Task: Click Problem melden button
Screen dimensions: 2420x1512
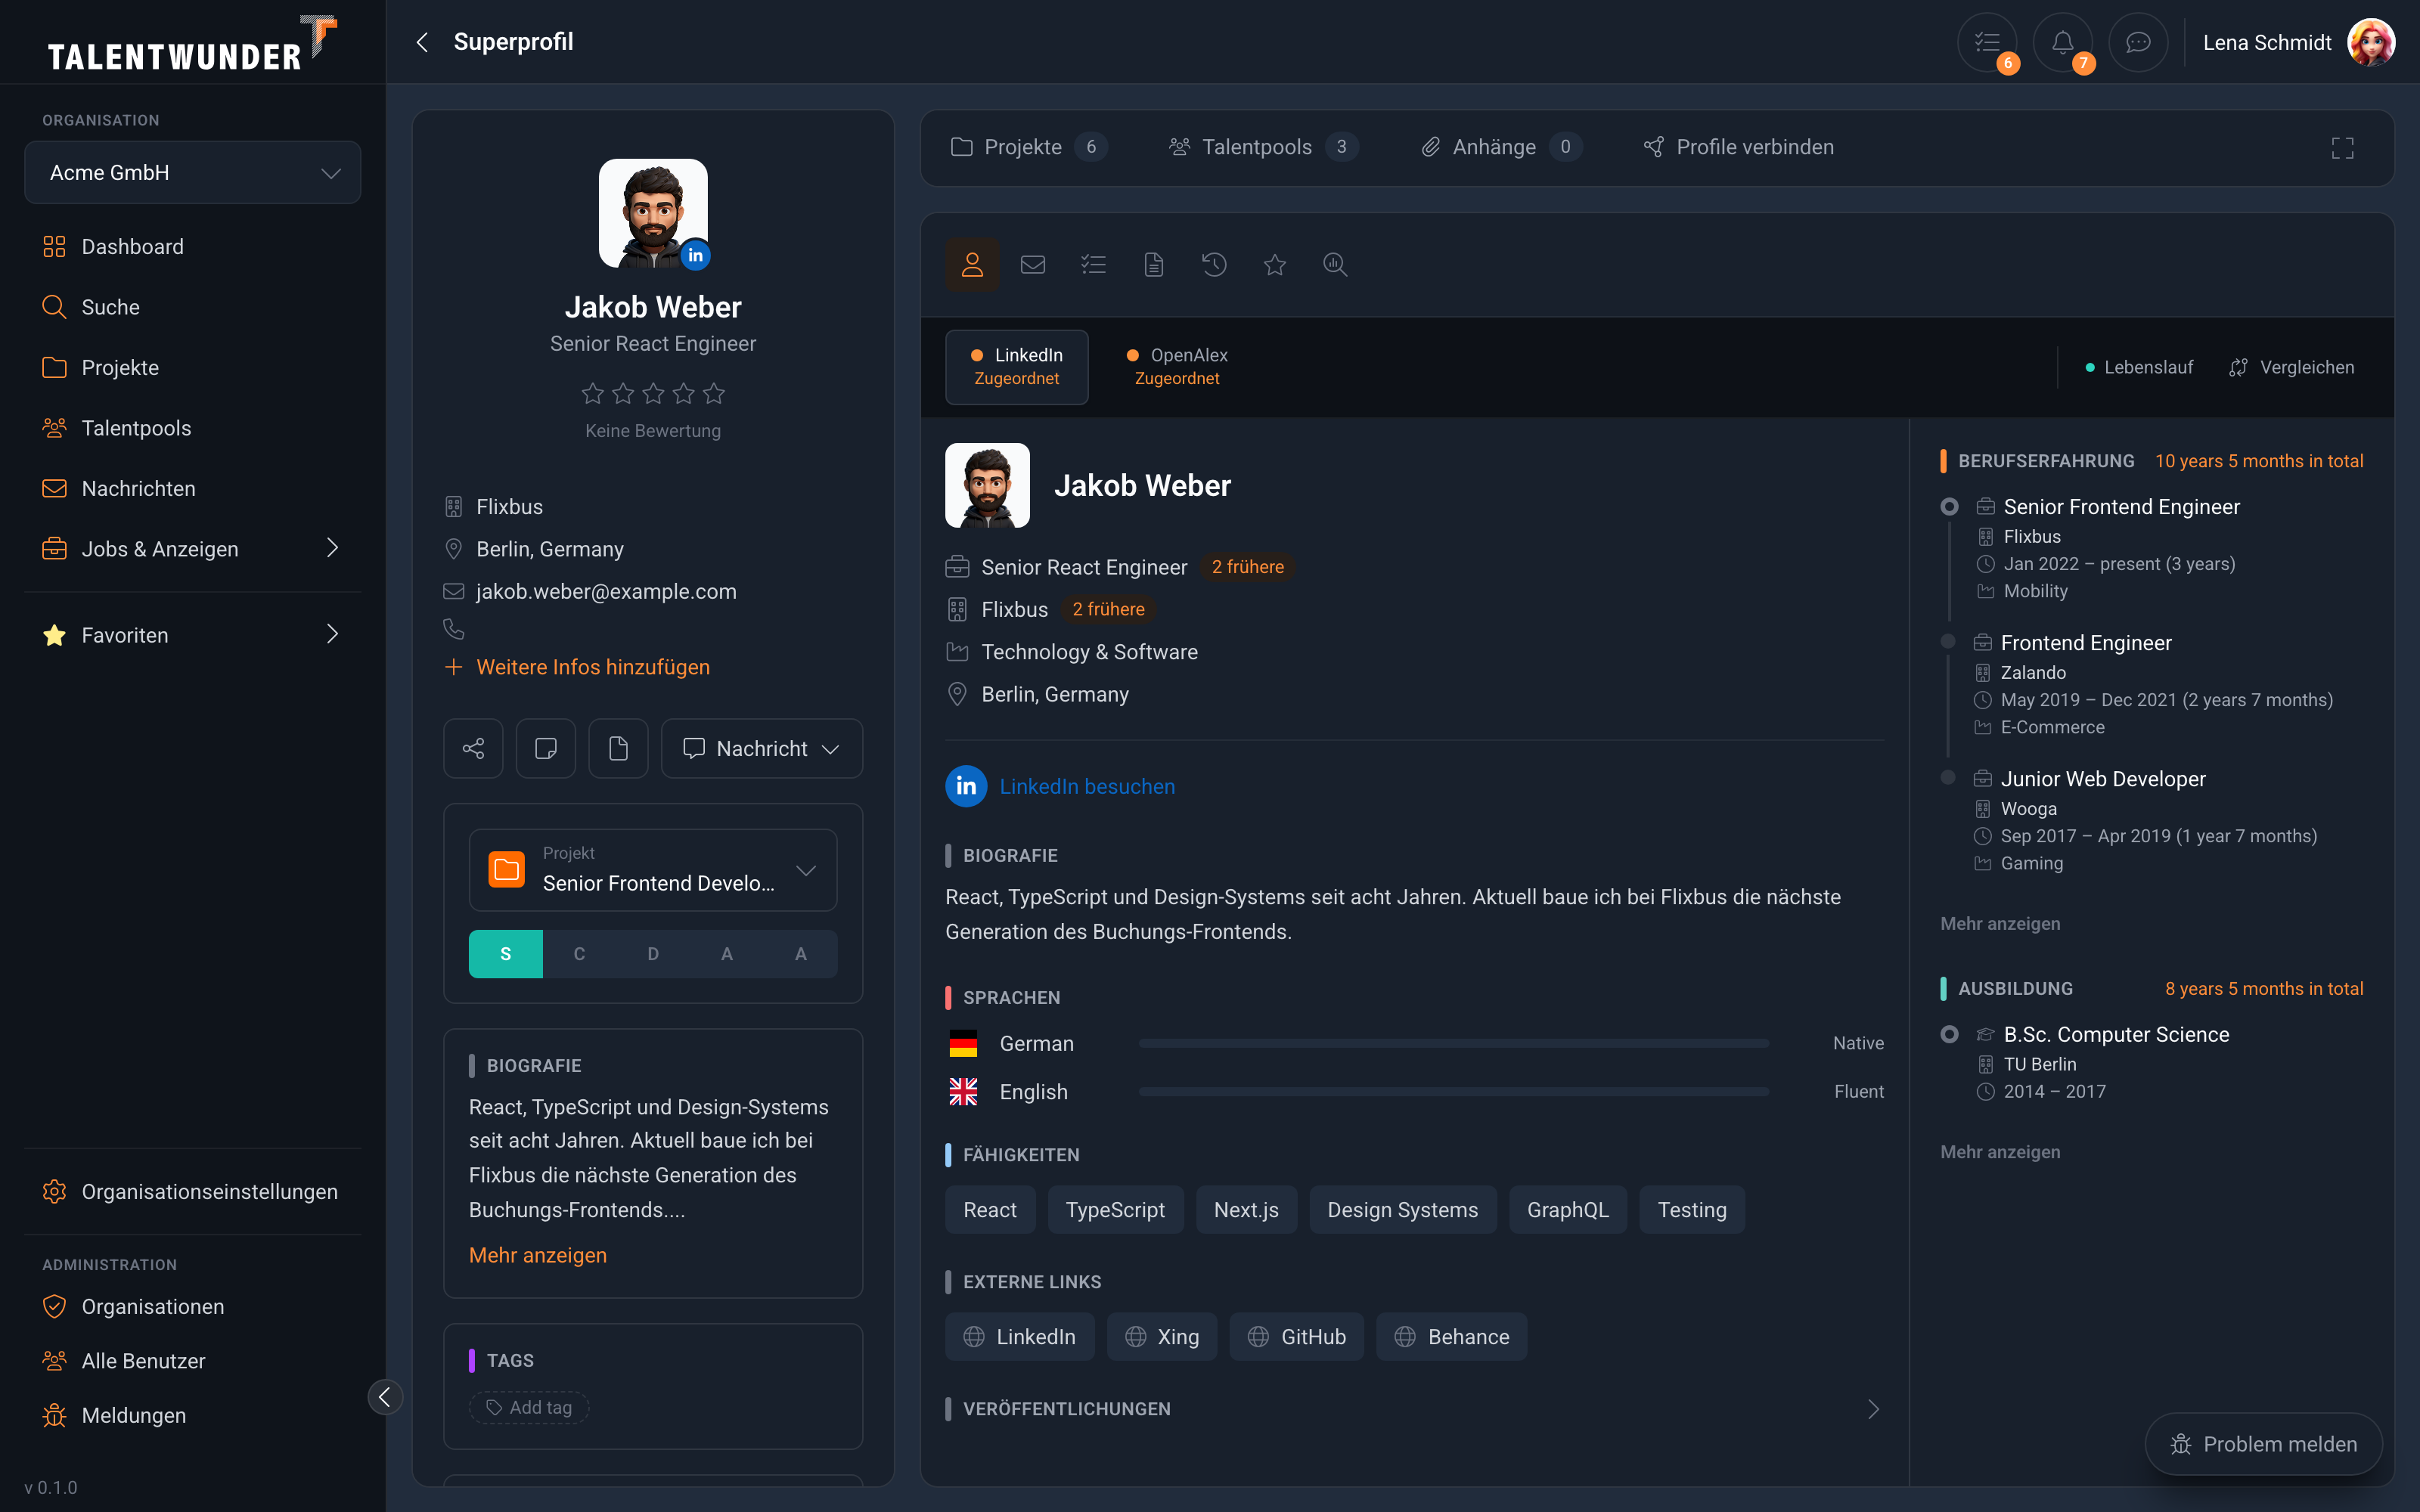Action: coord(2263,1444)
